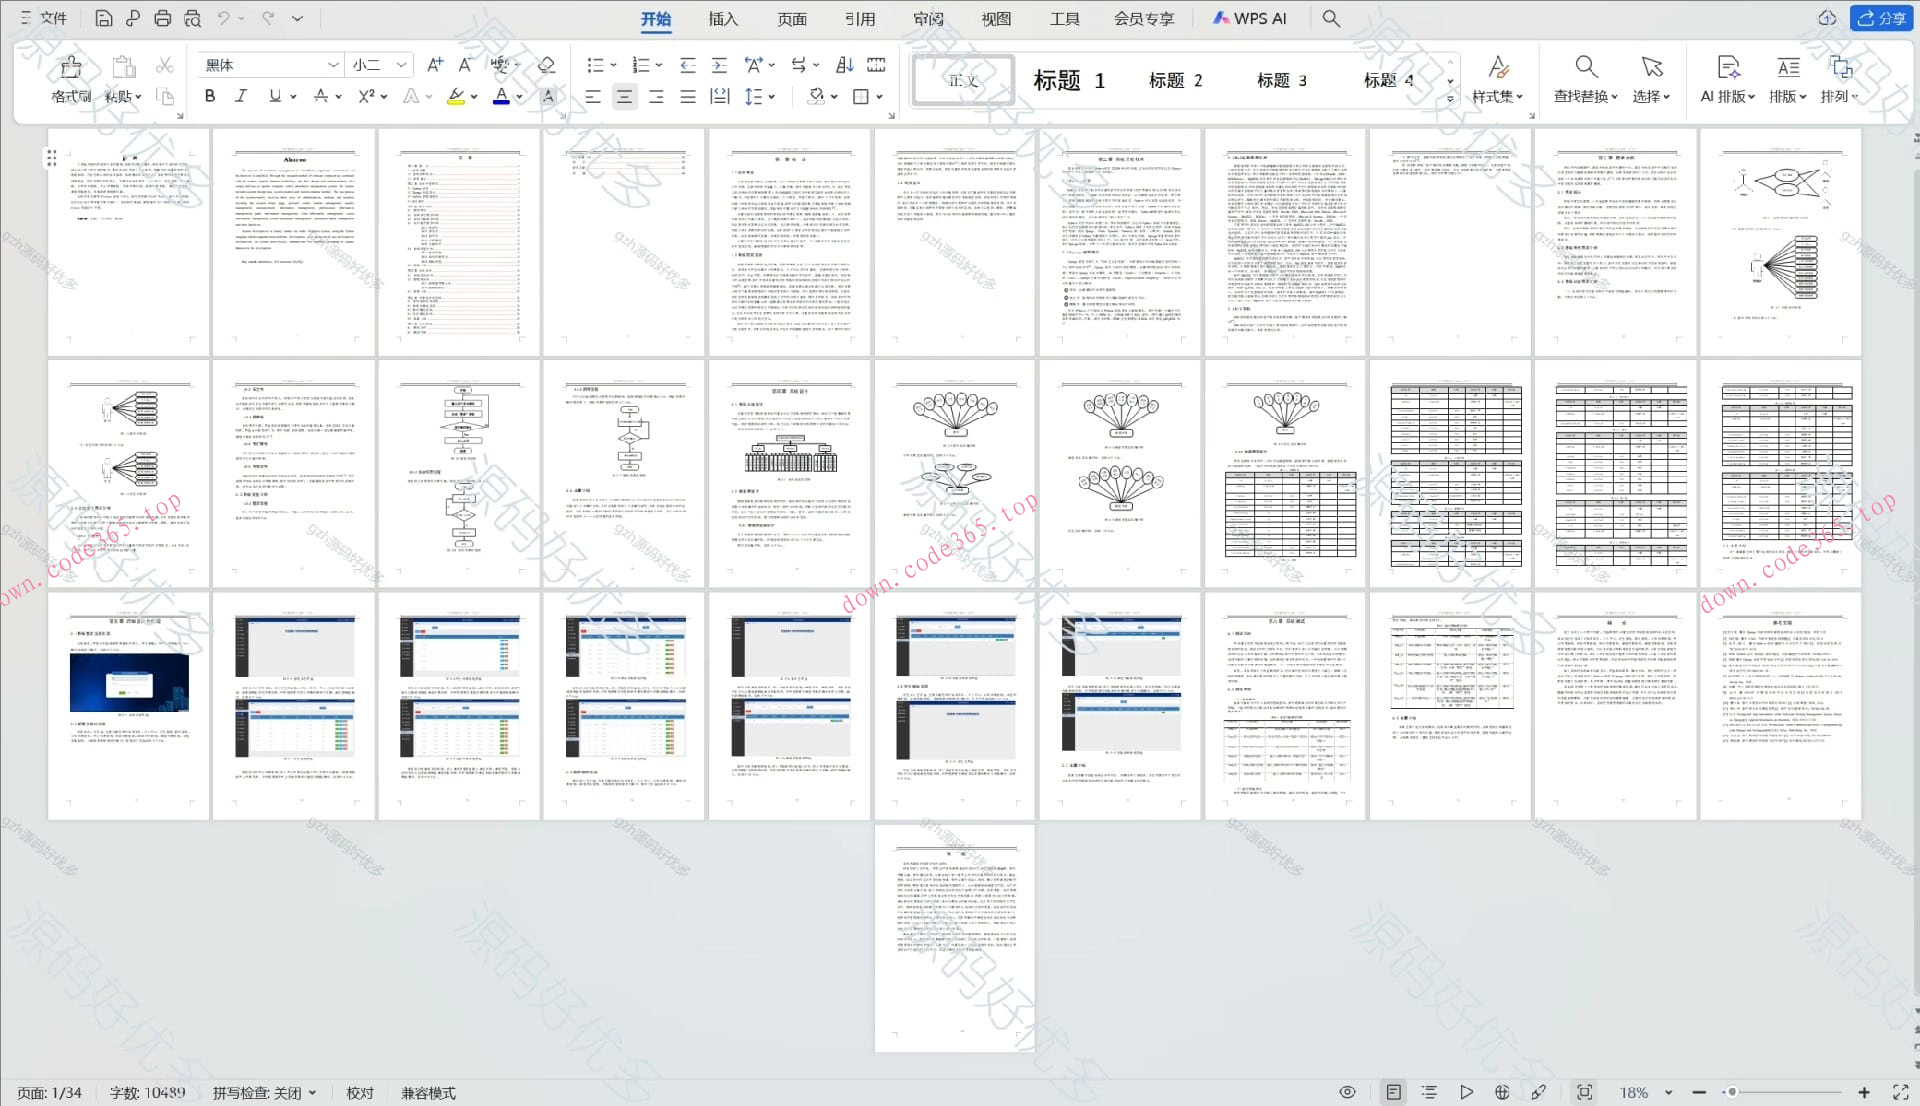Click the Format Painter brush icon
This screenshot has width=1920, height=1106.
tap(71, 67)
